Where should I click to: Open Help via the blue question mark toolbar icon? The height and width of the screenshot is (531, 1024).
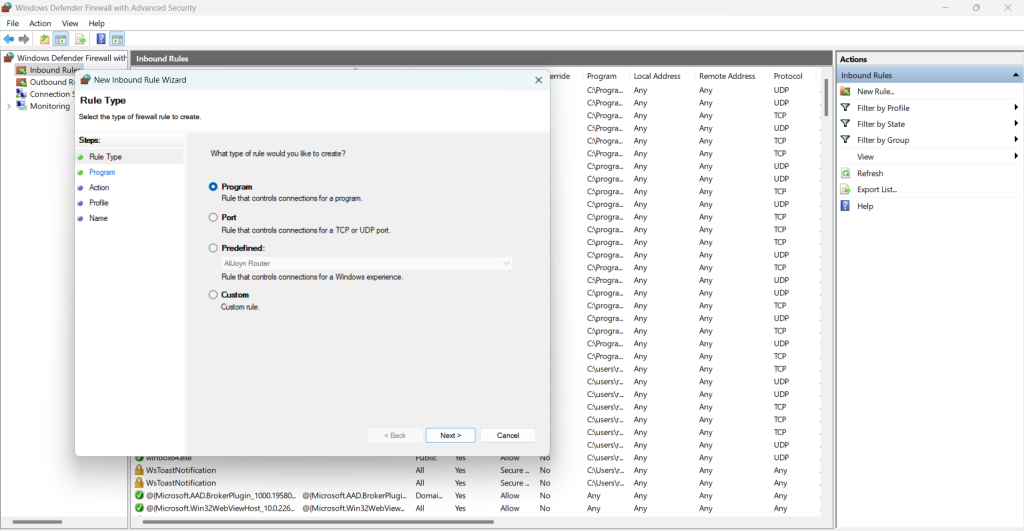pyautogui.click(x=101, y=39)
